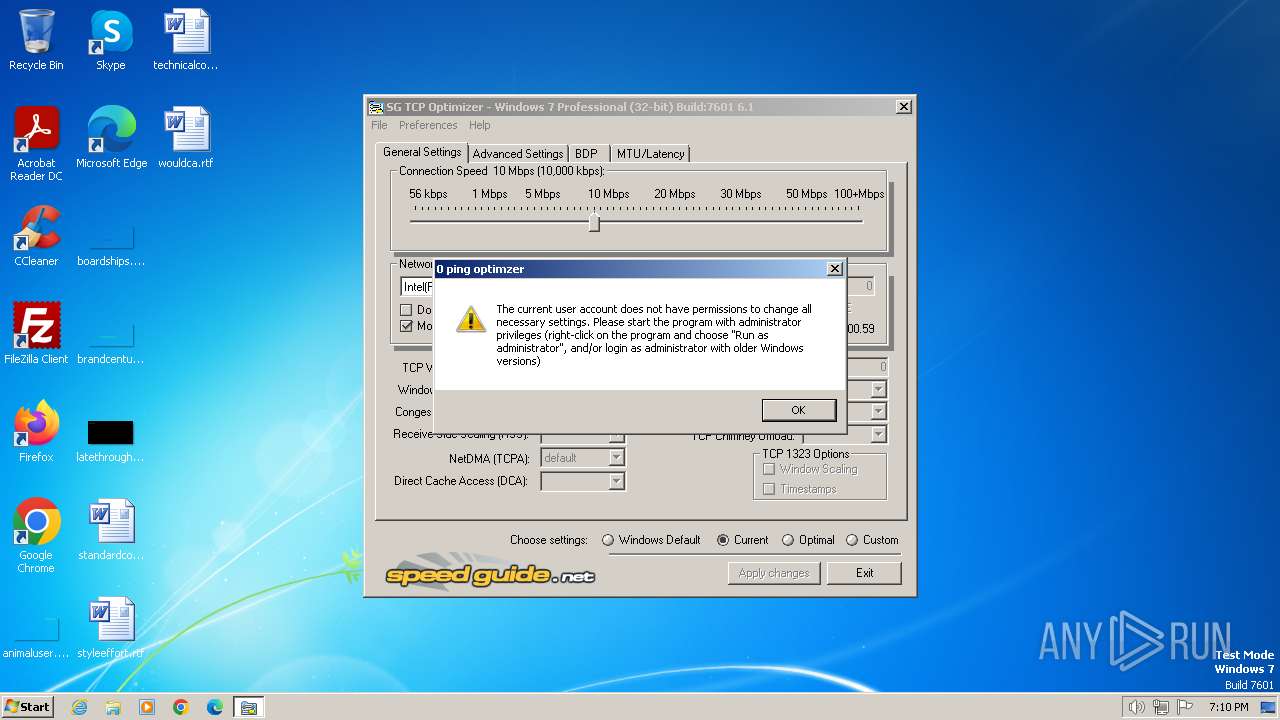
Task: Open the Help menu
Action: point(480,125)
